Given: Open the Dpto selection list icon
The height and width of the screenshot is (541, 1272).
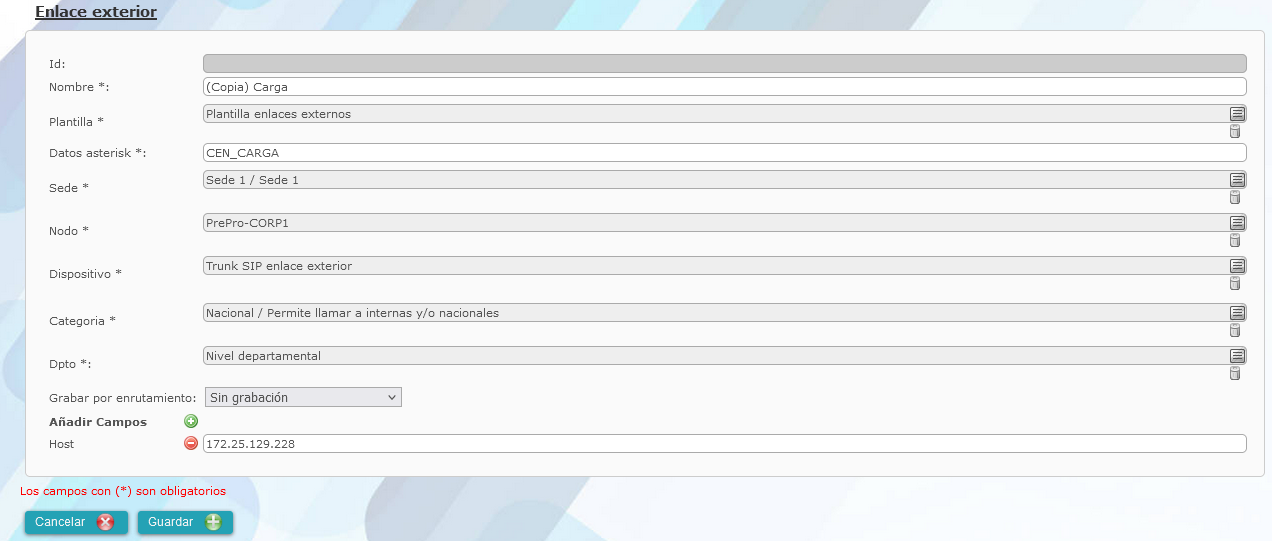Looking at the screenshot, I should point(1237,356).
